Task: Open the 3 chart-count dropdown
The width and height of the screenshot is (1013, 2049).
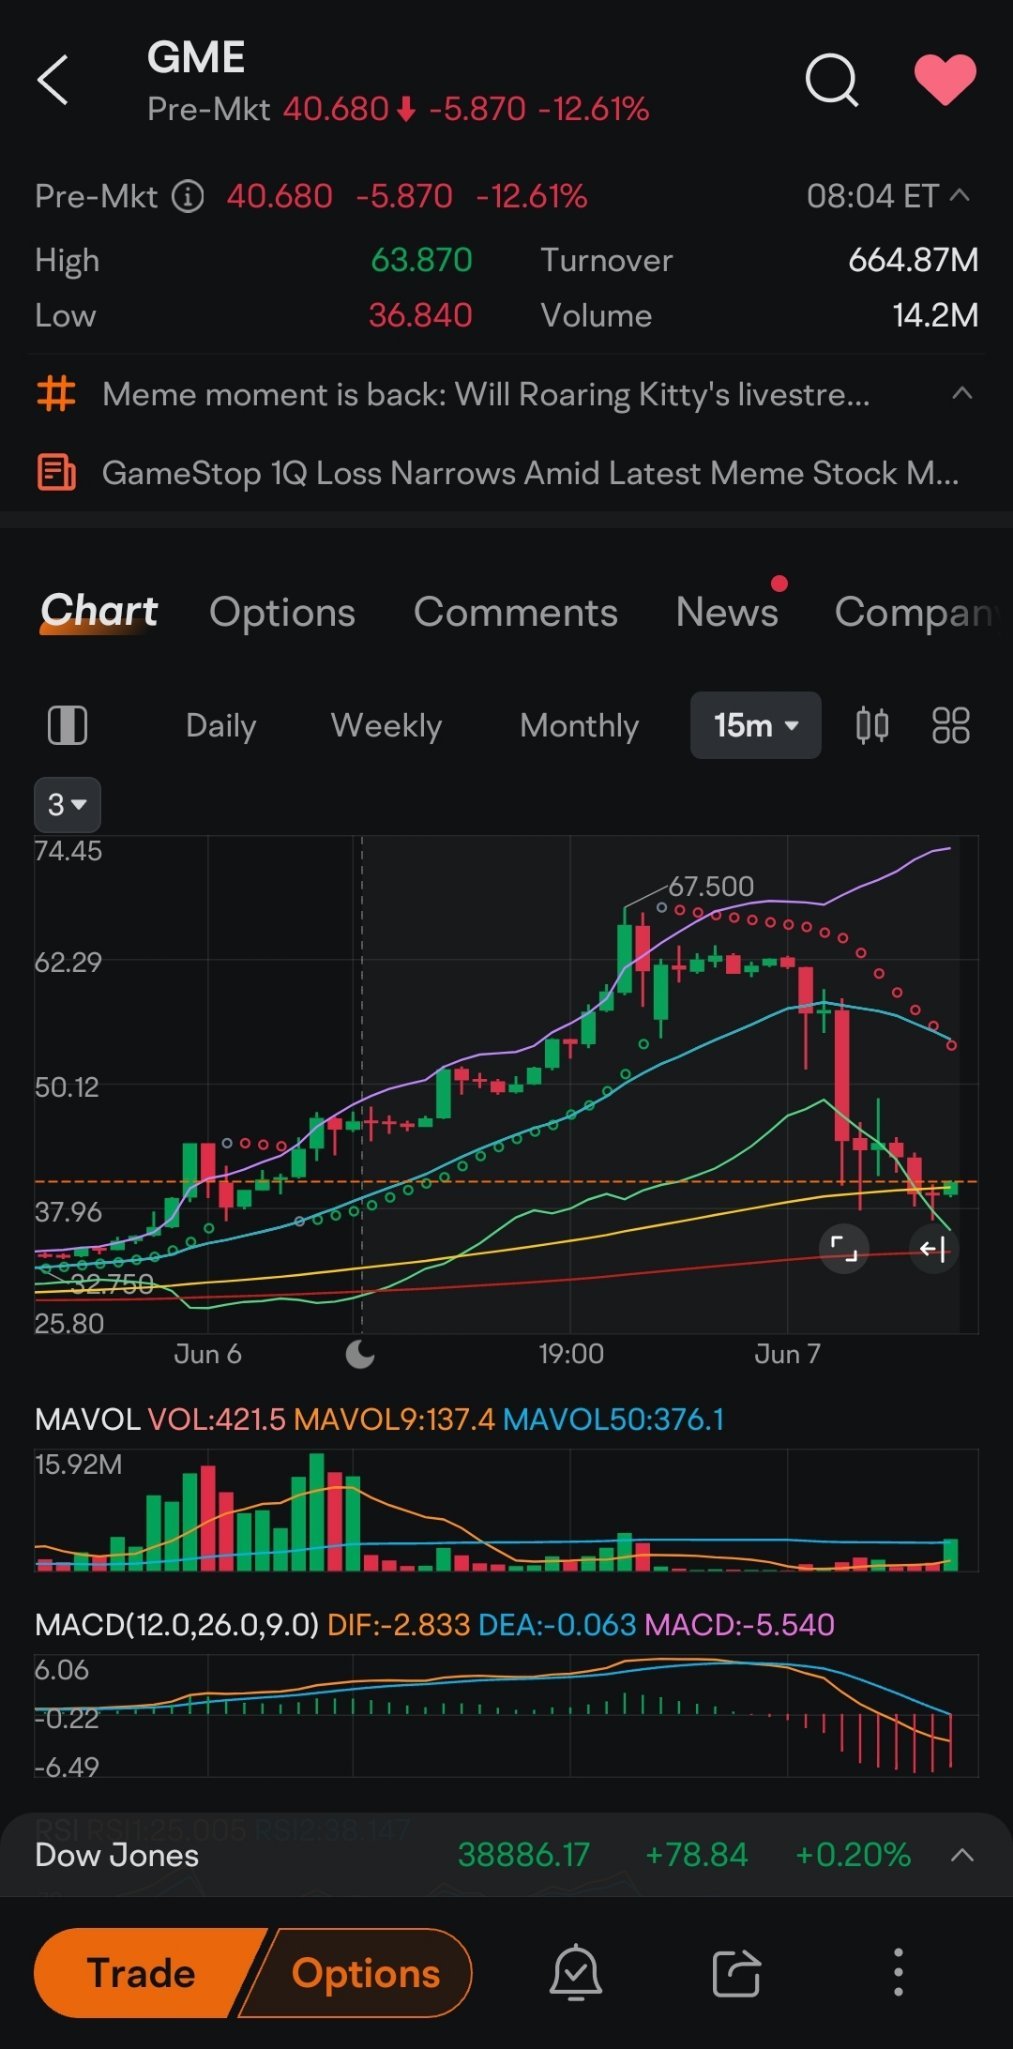Action: coord(67,804)
